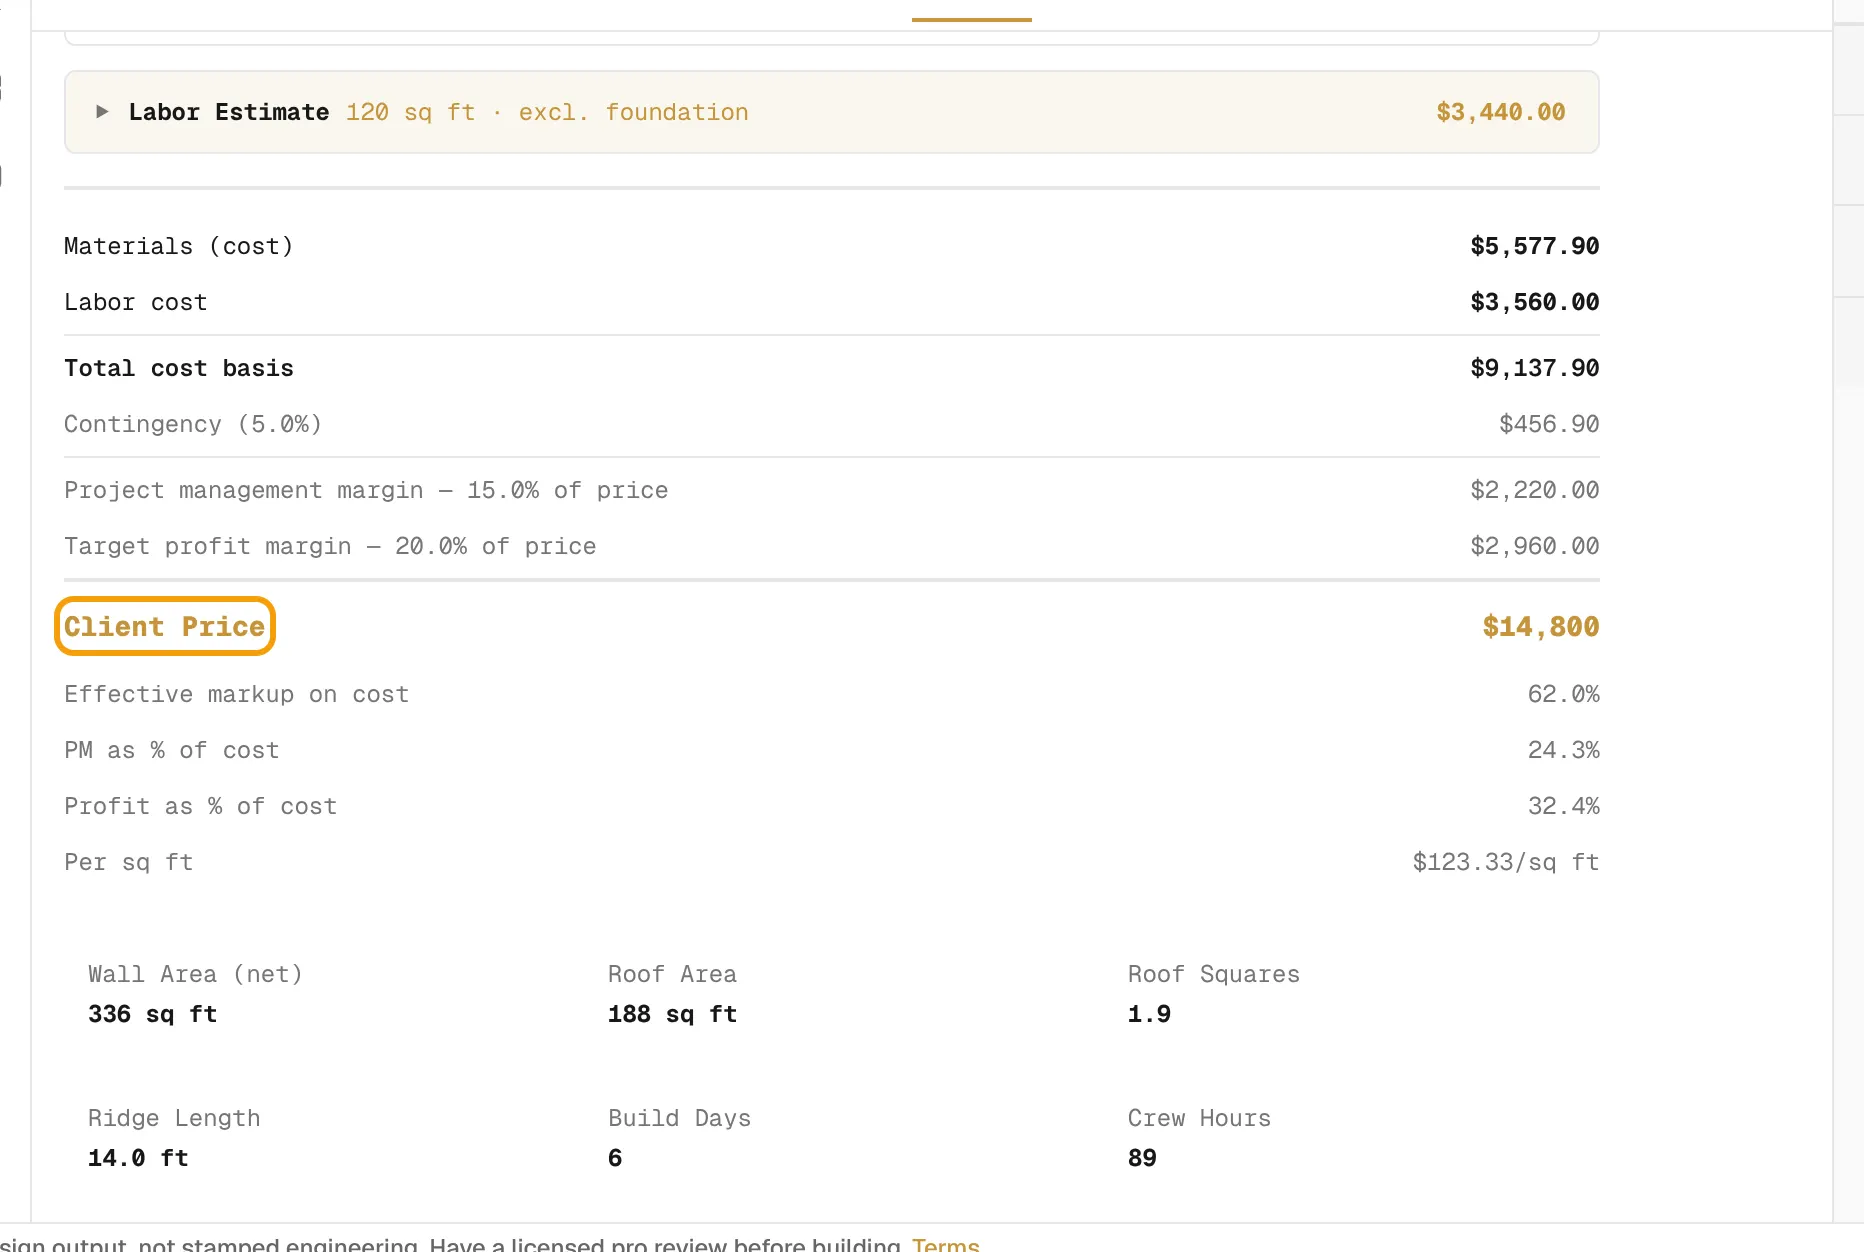Click the Client Price heading

tap(165, 626)
